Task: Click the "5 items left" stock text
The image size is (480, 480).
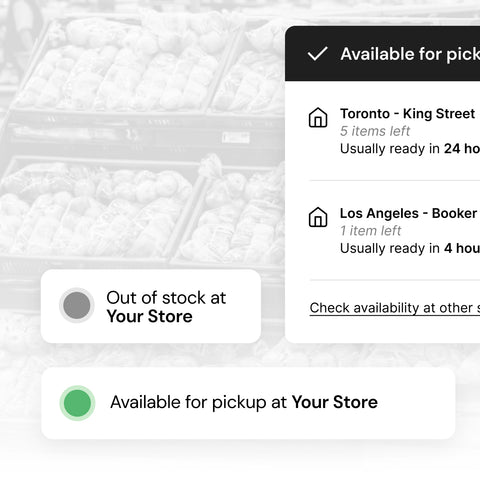Action: (x=375, y=131)
